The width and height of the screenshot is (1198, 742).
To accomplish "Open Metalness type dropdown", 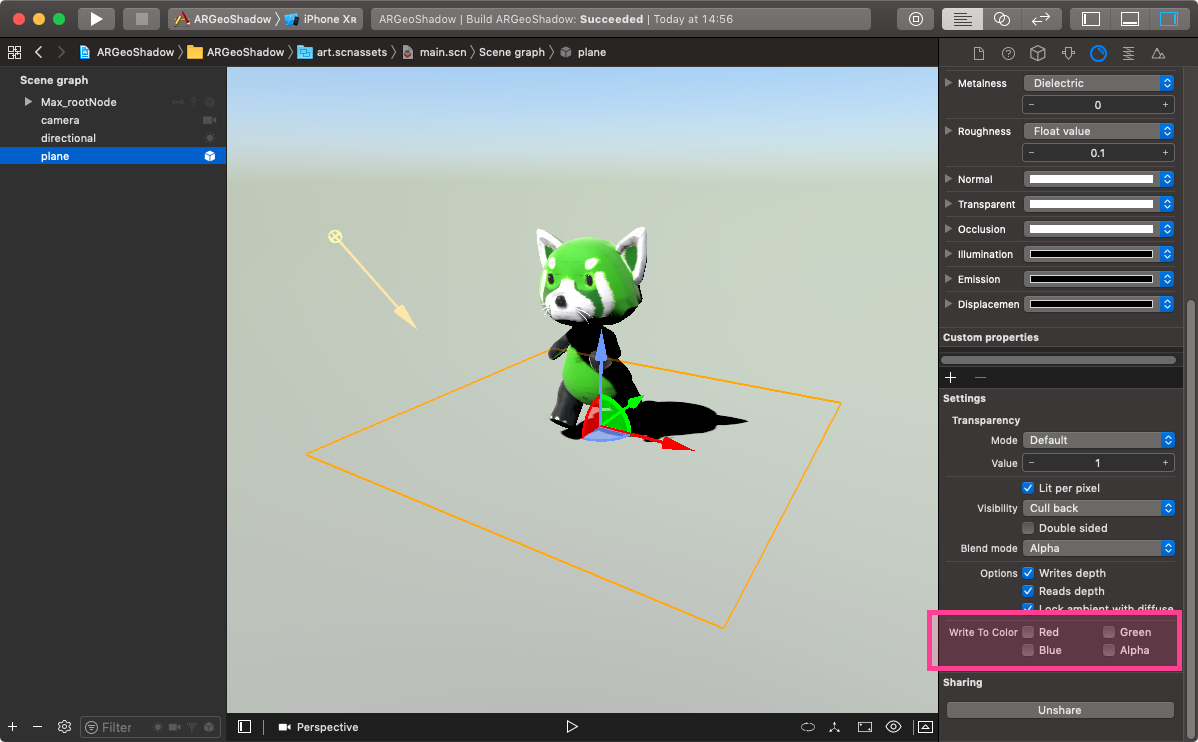I will coord(1099,83).
